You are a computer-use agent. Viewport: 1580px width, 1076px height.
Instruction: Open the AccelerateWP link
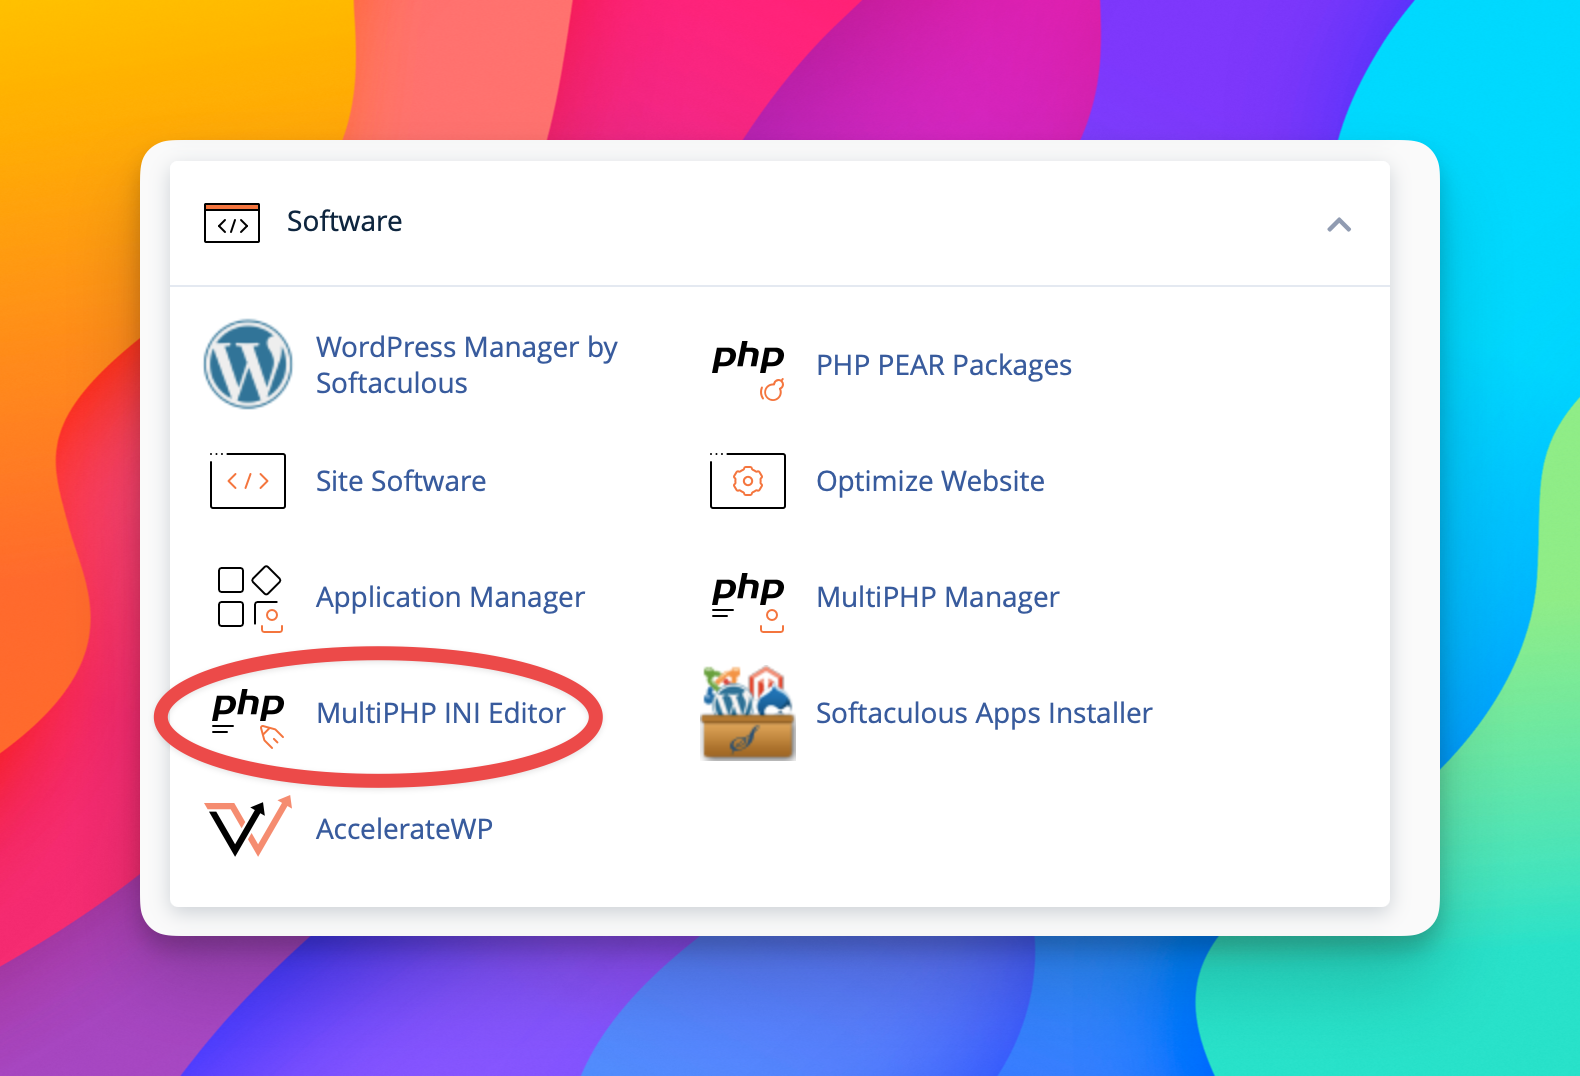point(404,829)
